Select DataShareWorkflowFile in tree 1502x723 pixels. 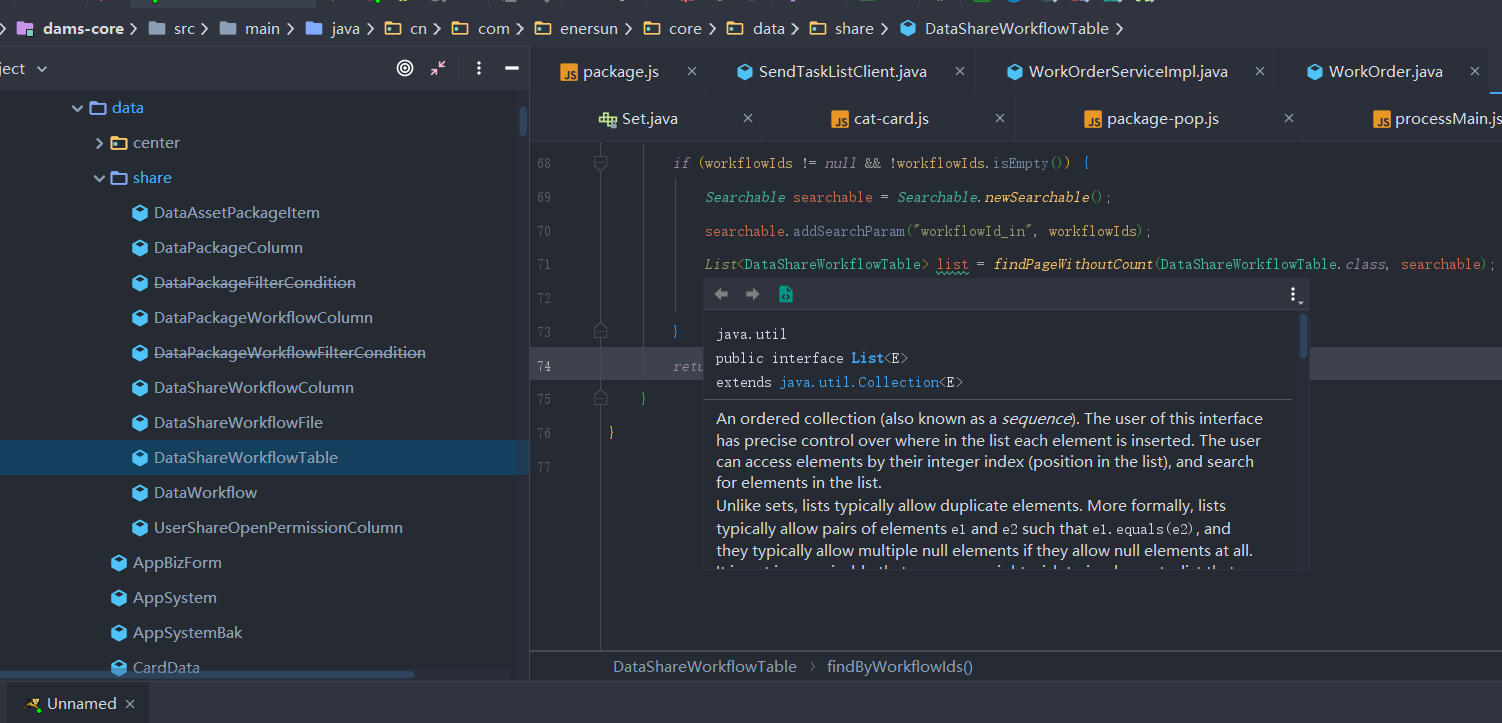238,423
